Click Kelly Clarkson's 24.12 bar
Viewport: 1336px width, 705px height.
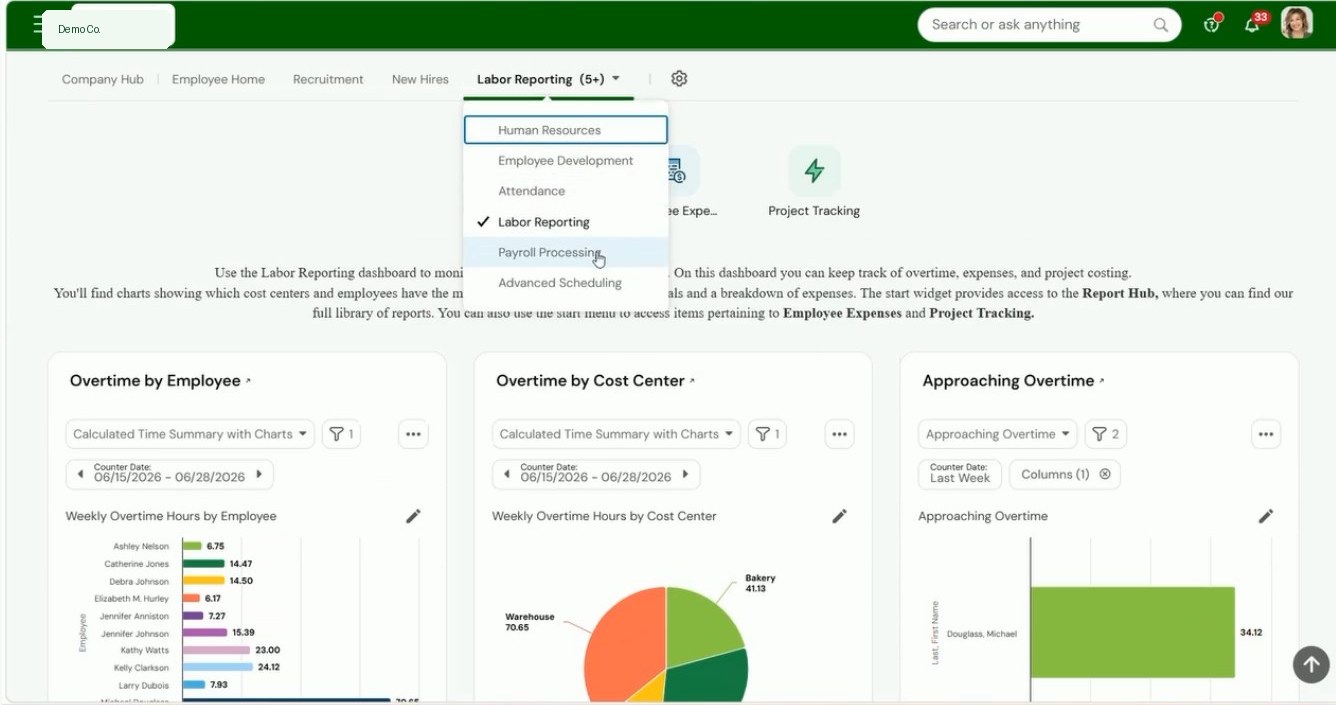coord(218,667)
